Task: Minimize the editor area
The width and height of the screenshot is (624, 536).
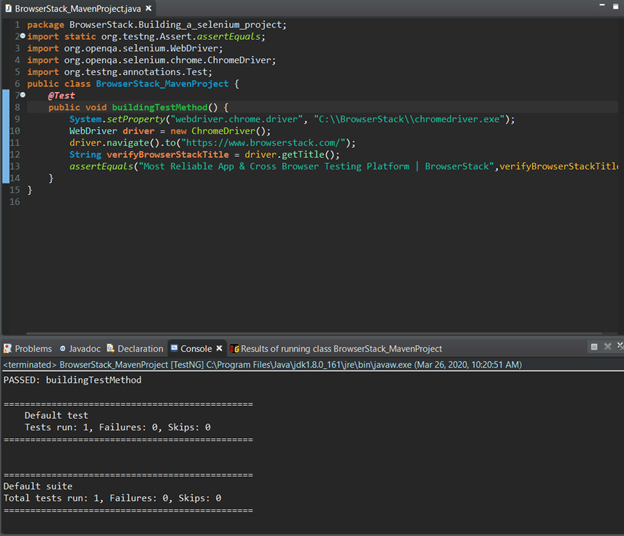Action: [x=602, y=5]
